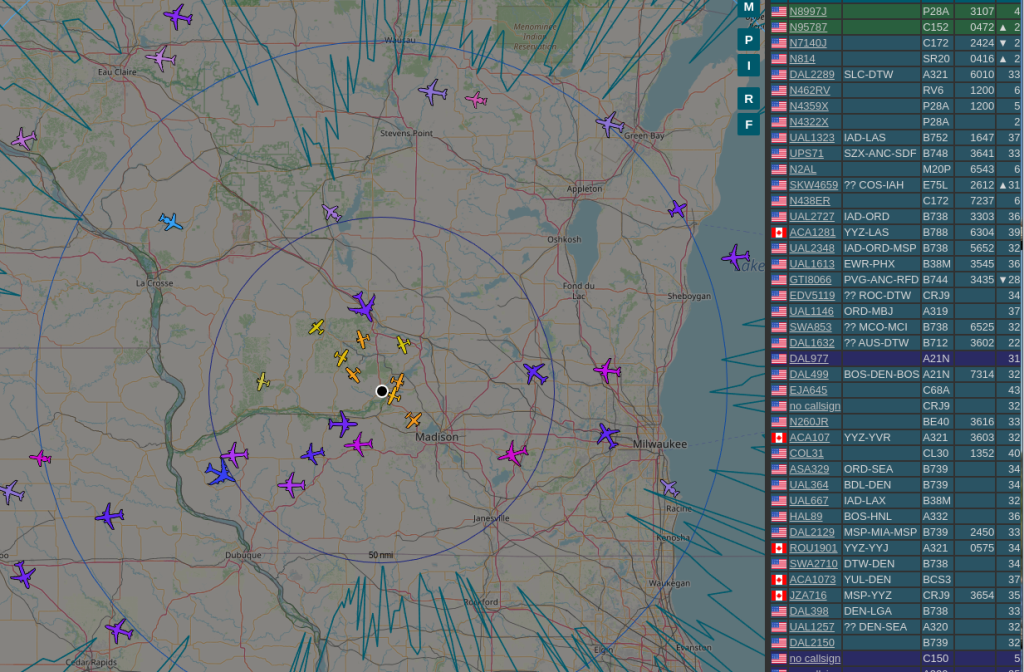
Task: Open the ROU1901 callsign link
Action: 812,548
